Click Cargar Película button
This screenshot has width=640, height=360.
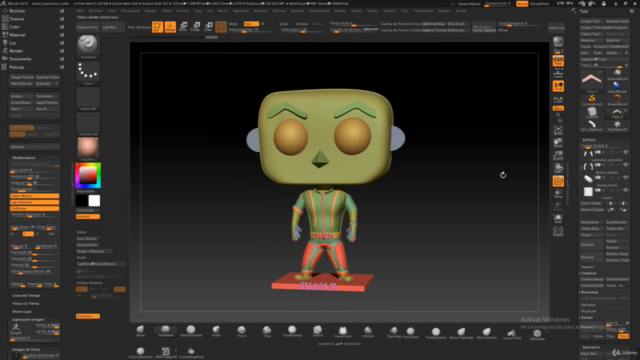[22, 77]
